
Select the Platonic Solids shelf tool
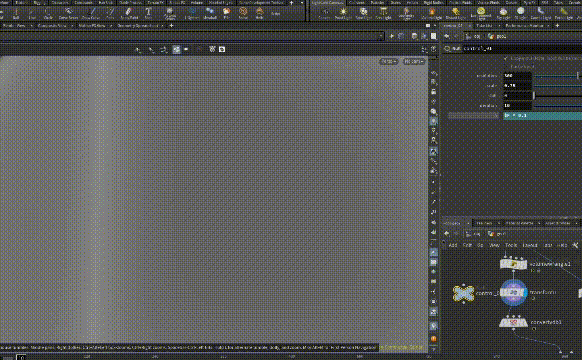click(170, 13)
